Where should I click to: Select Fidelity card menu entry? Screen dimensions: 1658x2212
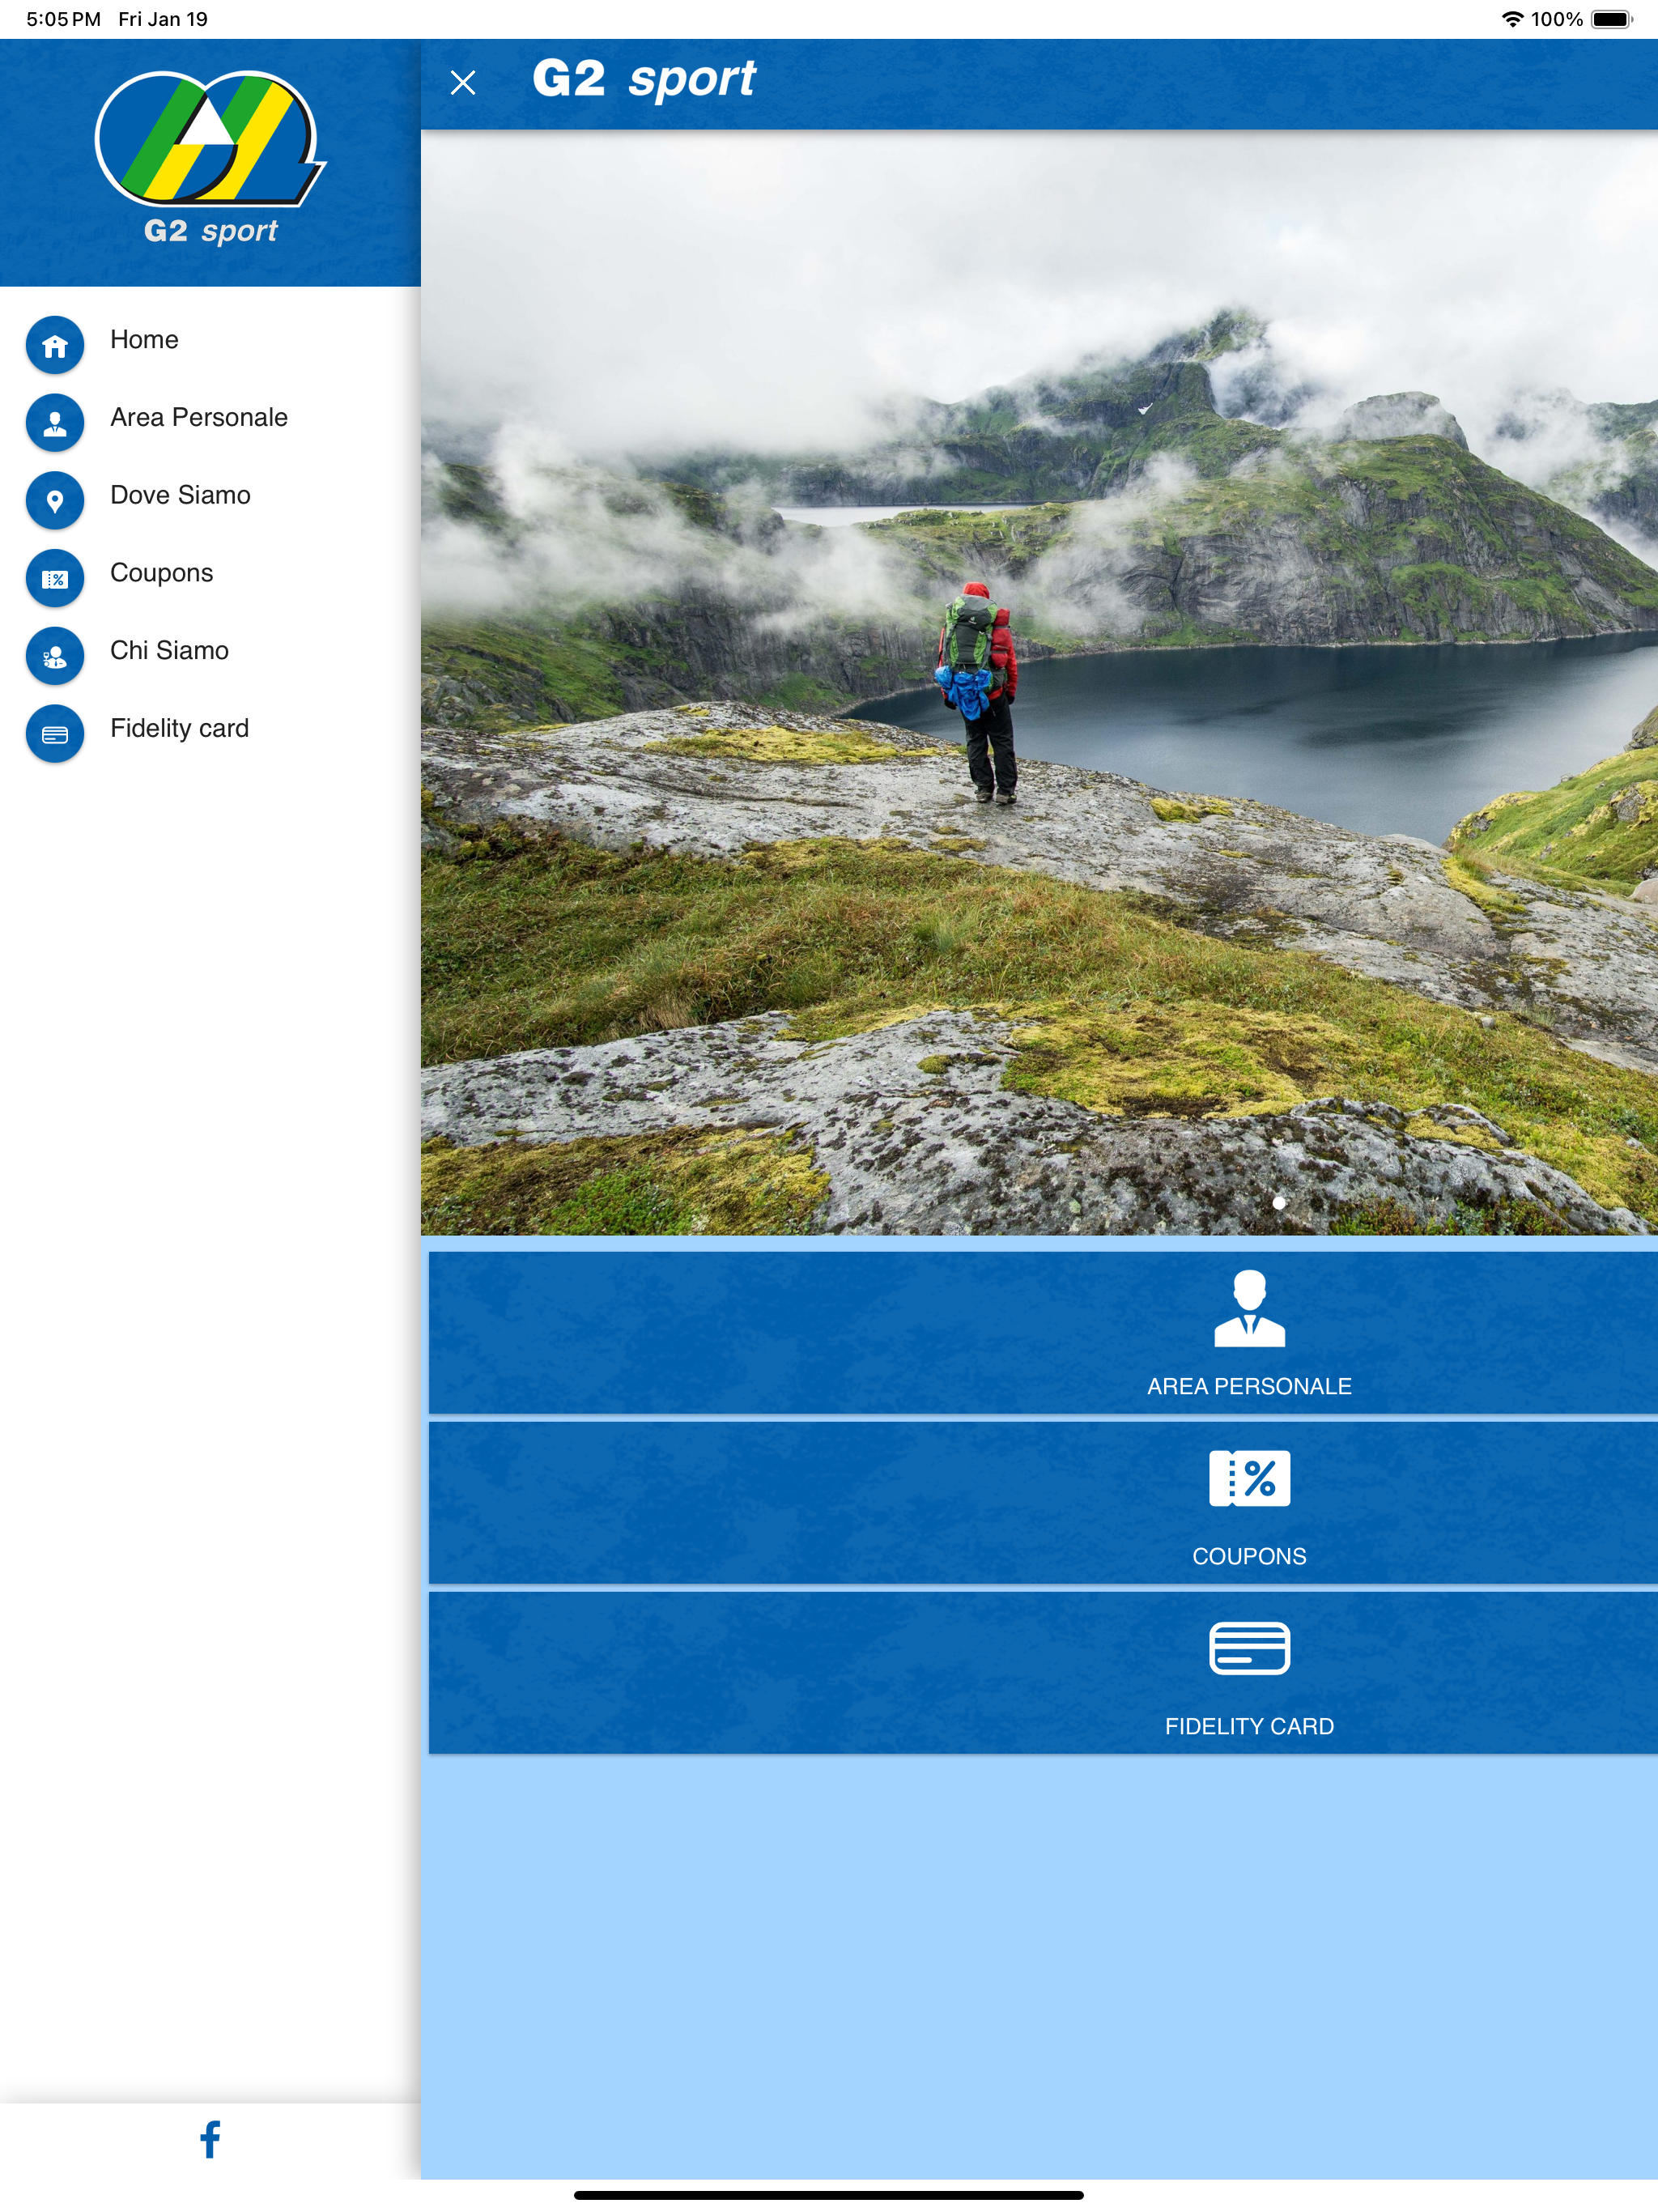coord(179,728)
